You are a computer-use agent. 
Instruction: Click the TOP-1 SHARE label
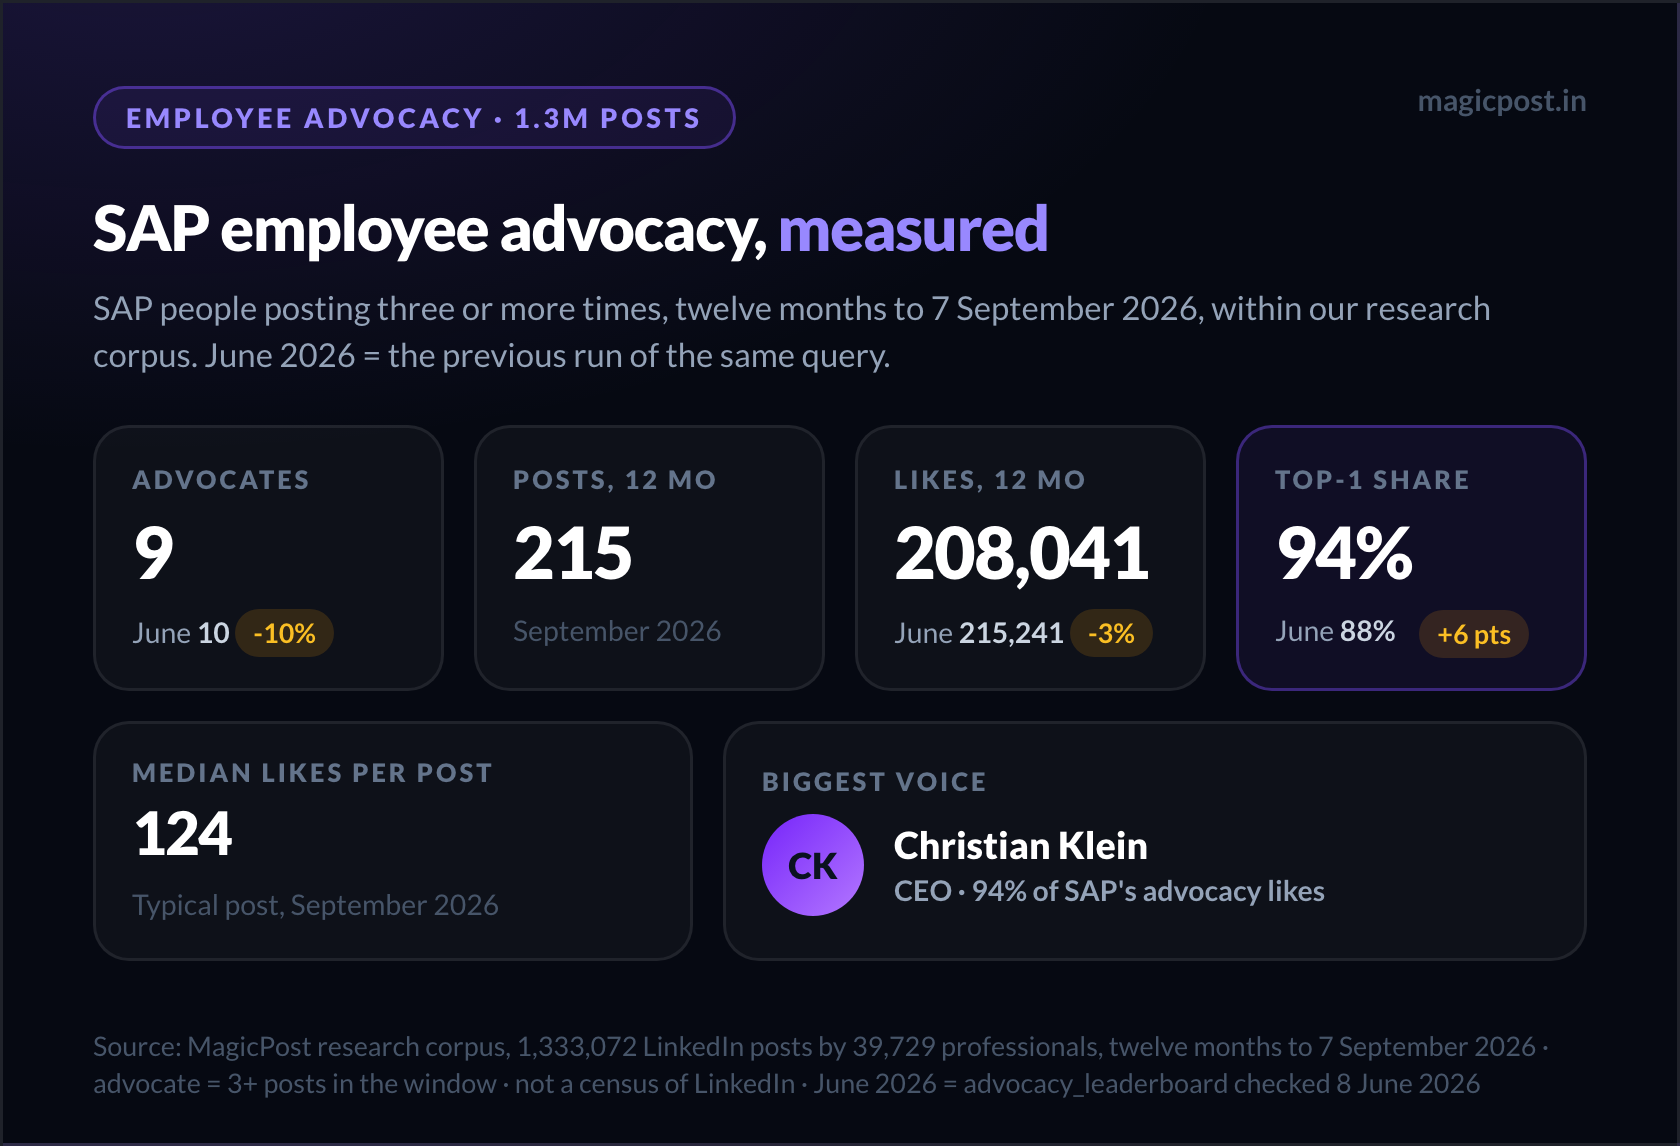1372,480
